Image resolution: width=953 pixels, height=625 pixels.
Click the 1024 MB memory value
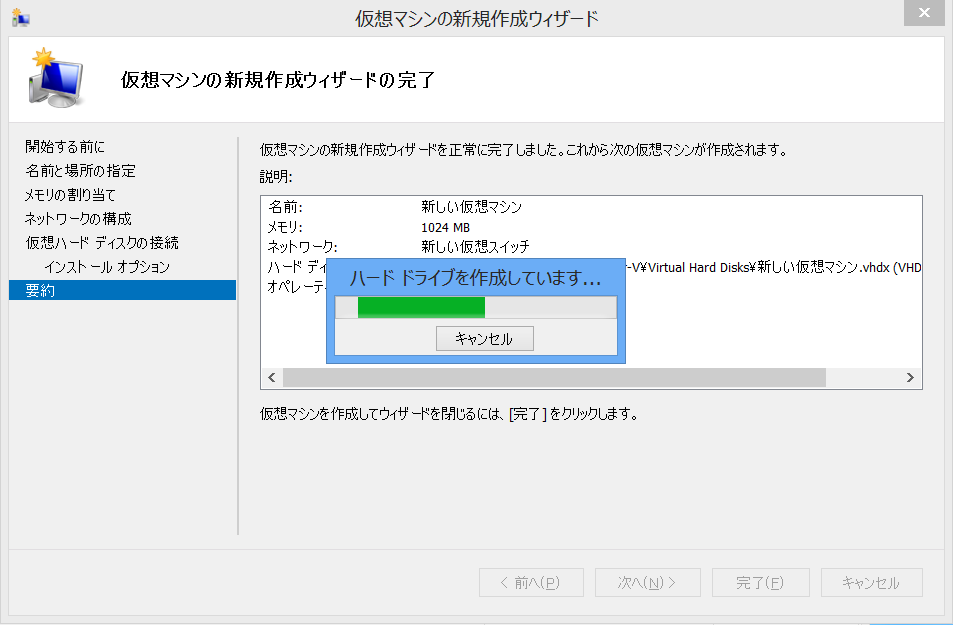click(x=446, y=227)
